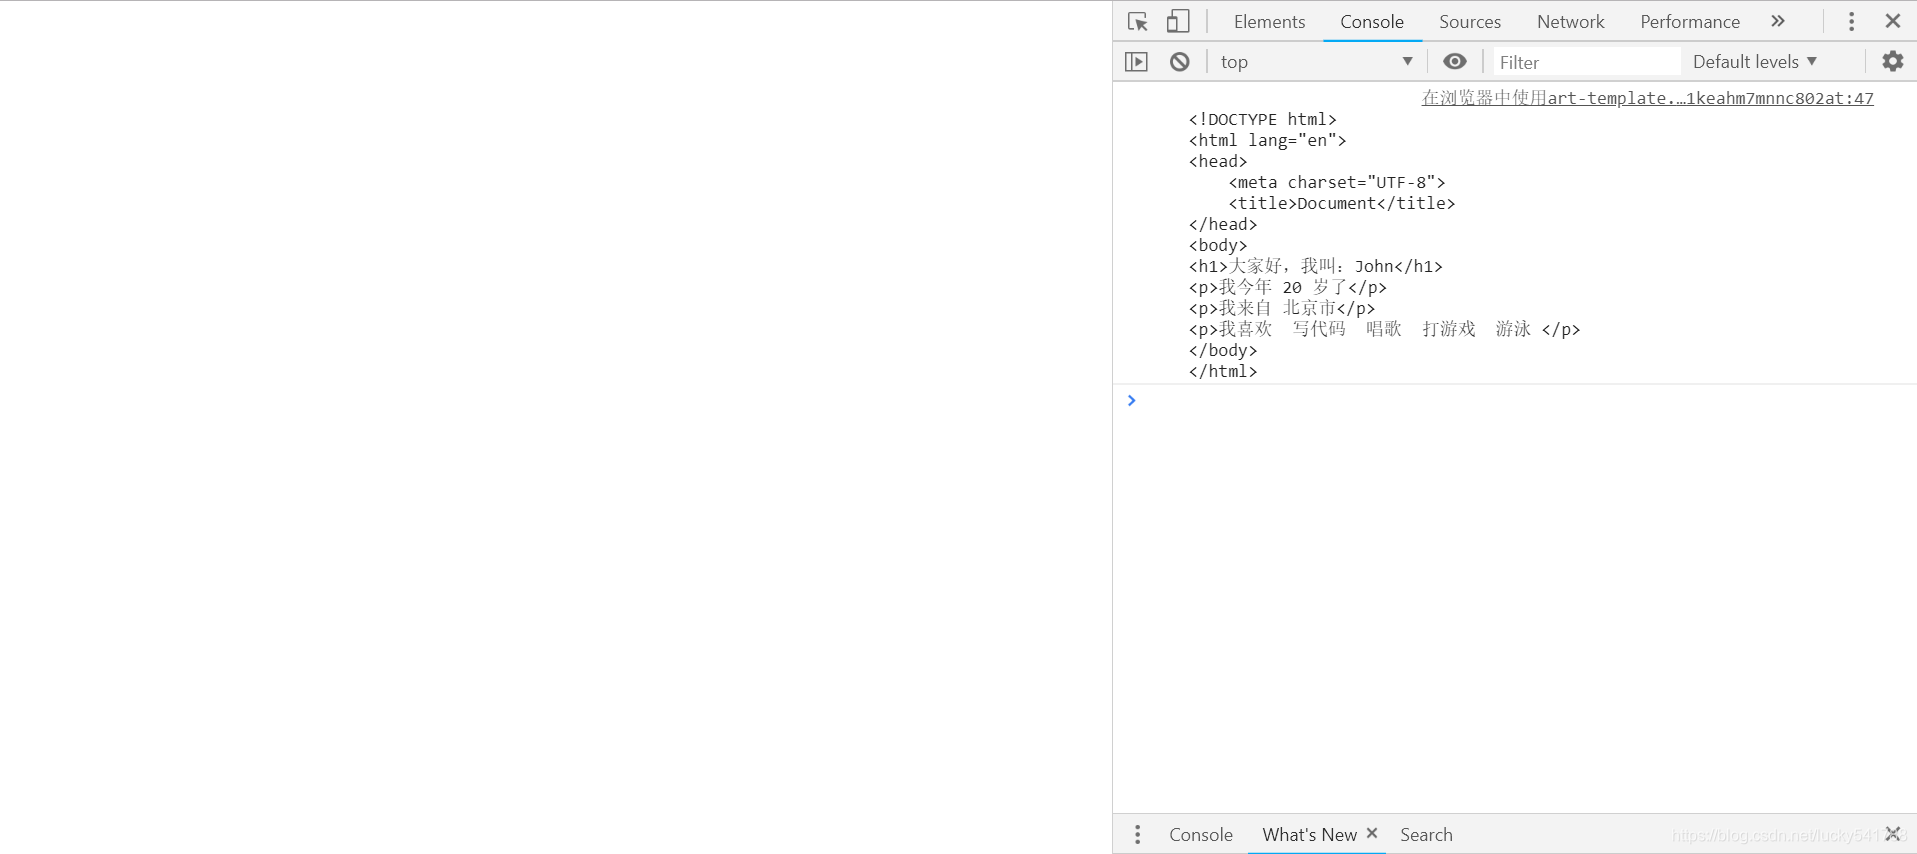Image resolution: width=1917 pixels, height=854 pixels.
Task: Open console settings gear
Action: (1893, 62)
